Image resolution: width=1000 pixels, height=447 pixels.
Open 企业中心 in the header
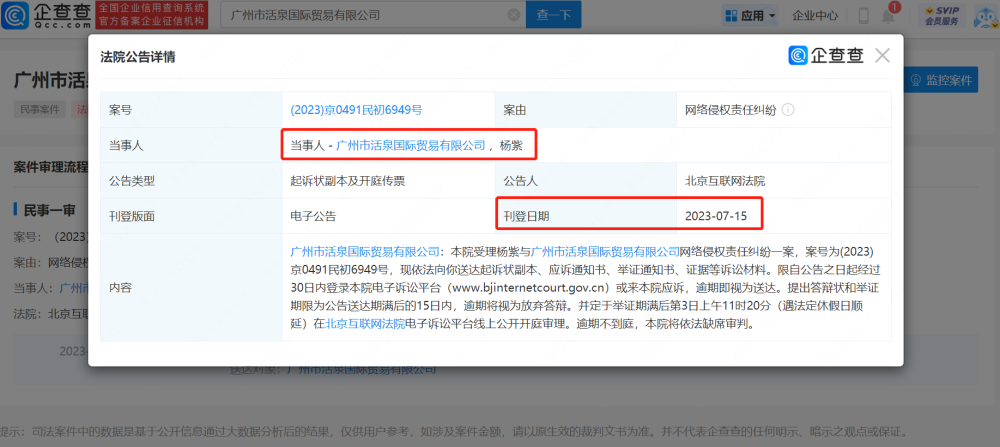click(x=814, y=15)
